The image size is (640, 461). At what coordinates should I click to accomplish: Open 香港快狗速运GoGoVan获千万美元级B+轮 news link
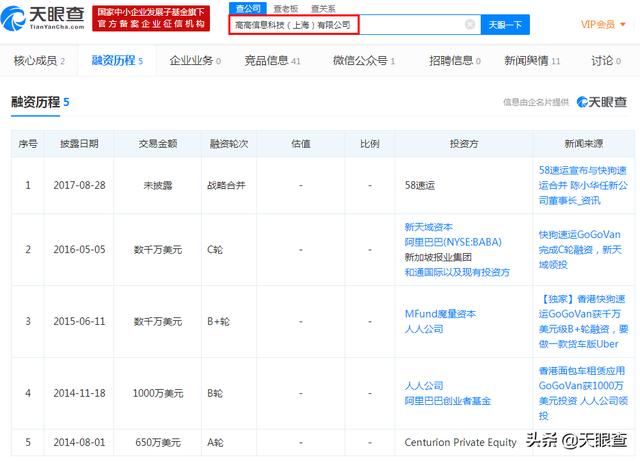coord(583,321)
